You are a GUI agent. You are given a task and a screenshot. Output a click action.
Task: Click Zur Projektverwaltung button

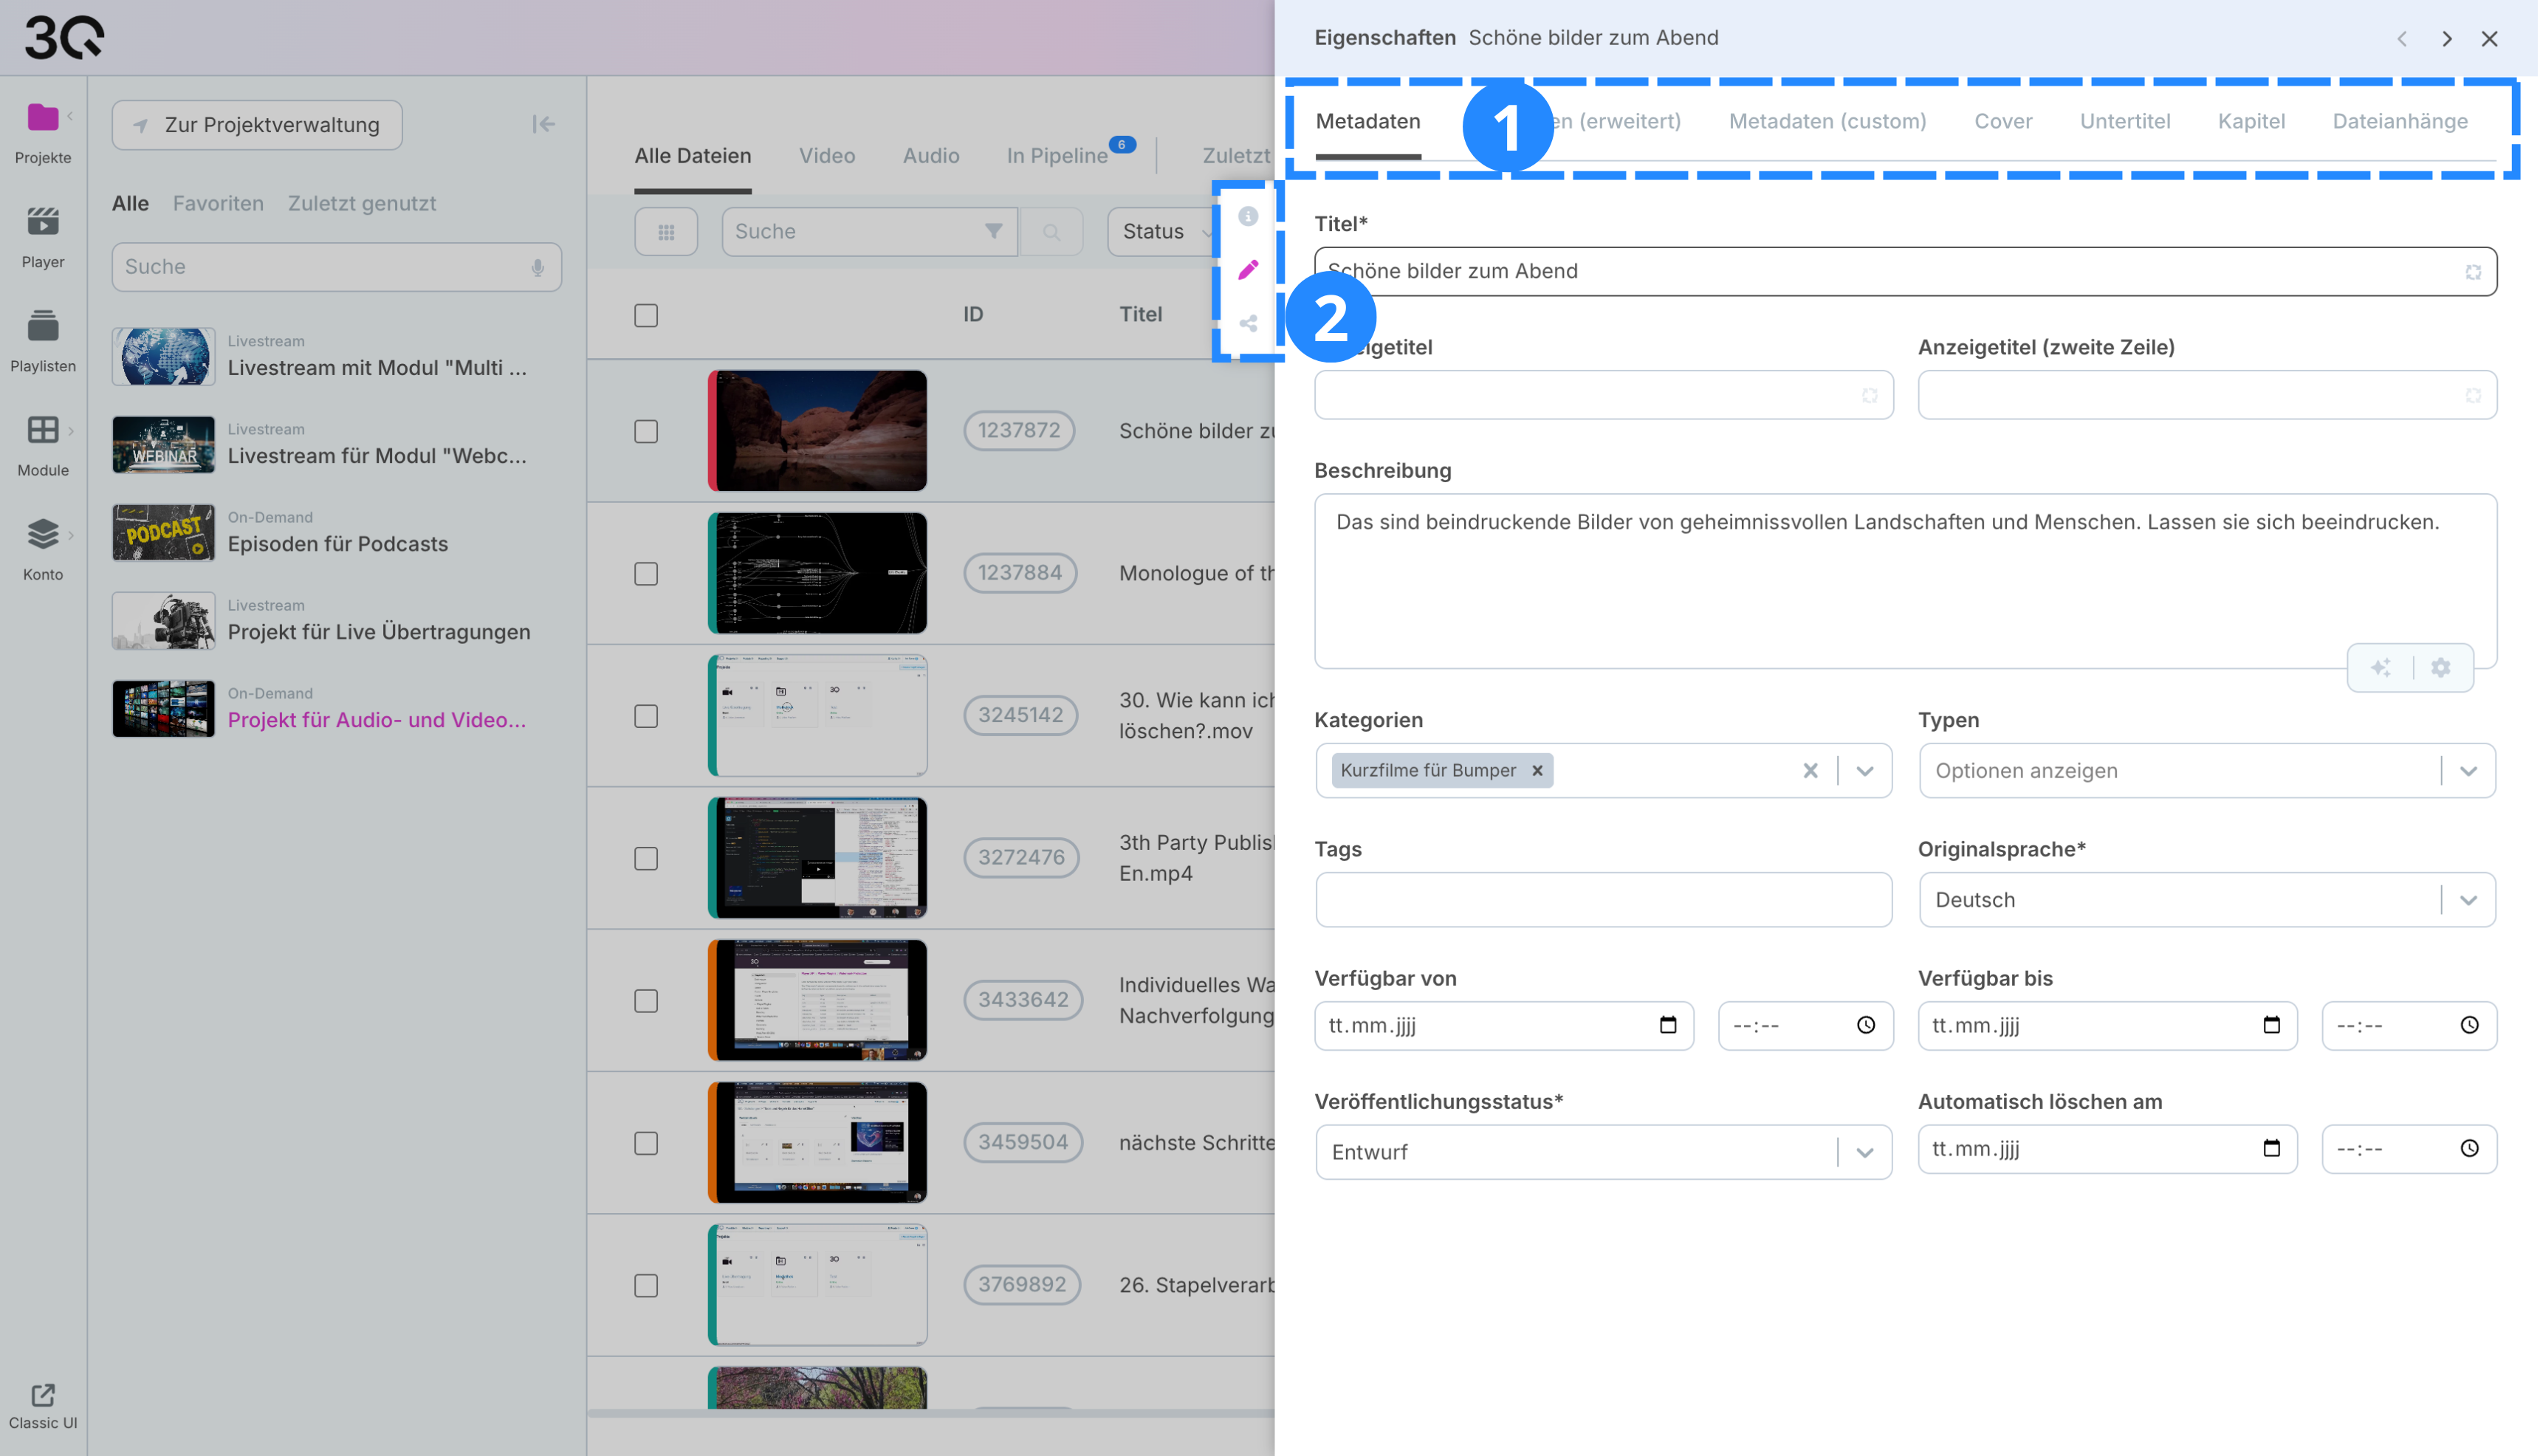[257, 125]
